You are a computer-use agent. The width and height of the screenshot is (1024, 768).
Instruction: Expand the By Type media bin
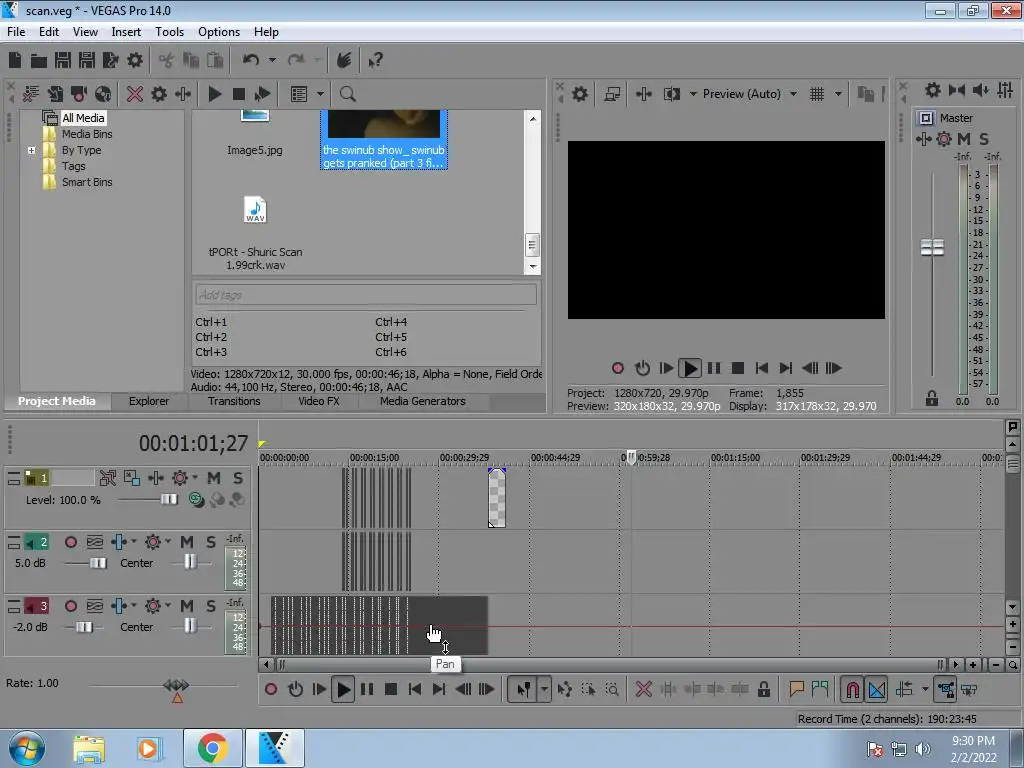(31, 150)
